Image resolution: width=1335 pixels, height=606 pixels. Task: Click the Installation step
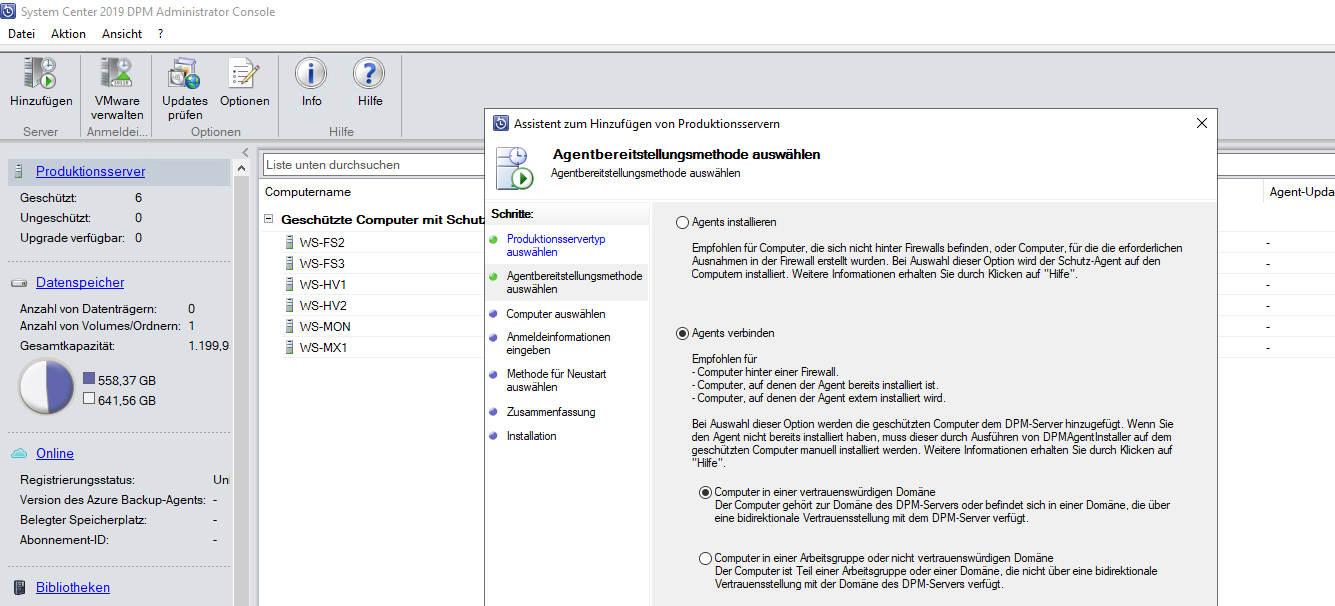click(x=532, y=436)
